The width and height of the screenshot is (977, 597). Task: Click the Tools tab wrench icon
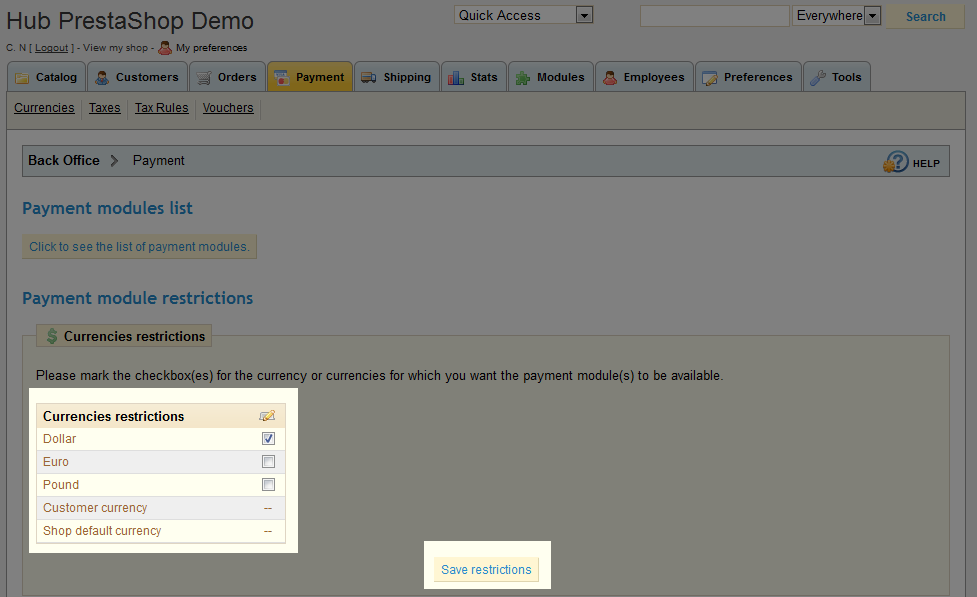(x=817, y=78)
